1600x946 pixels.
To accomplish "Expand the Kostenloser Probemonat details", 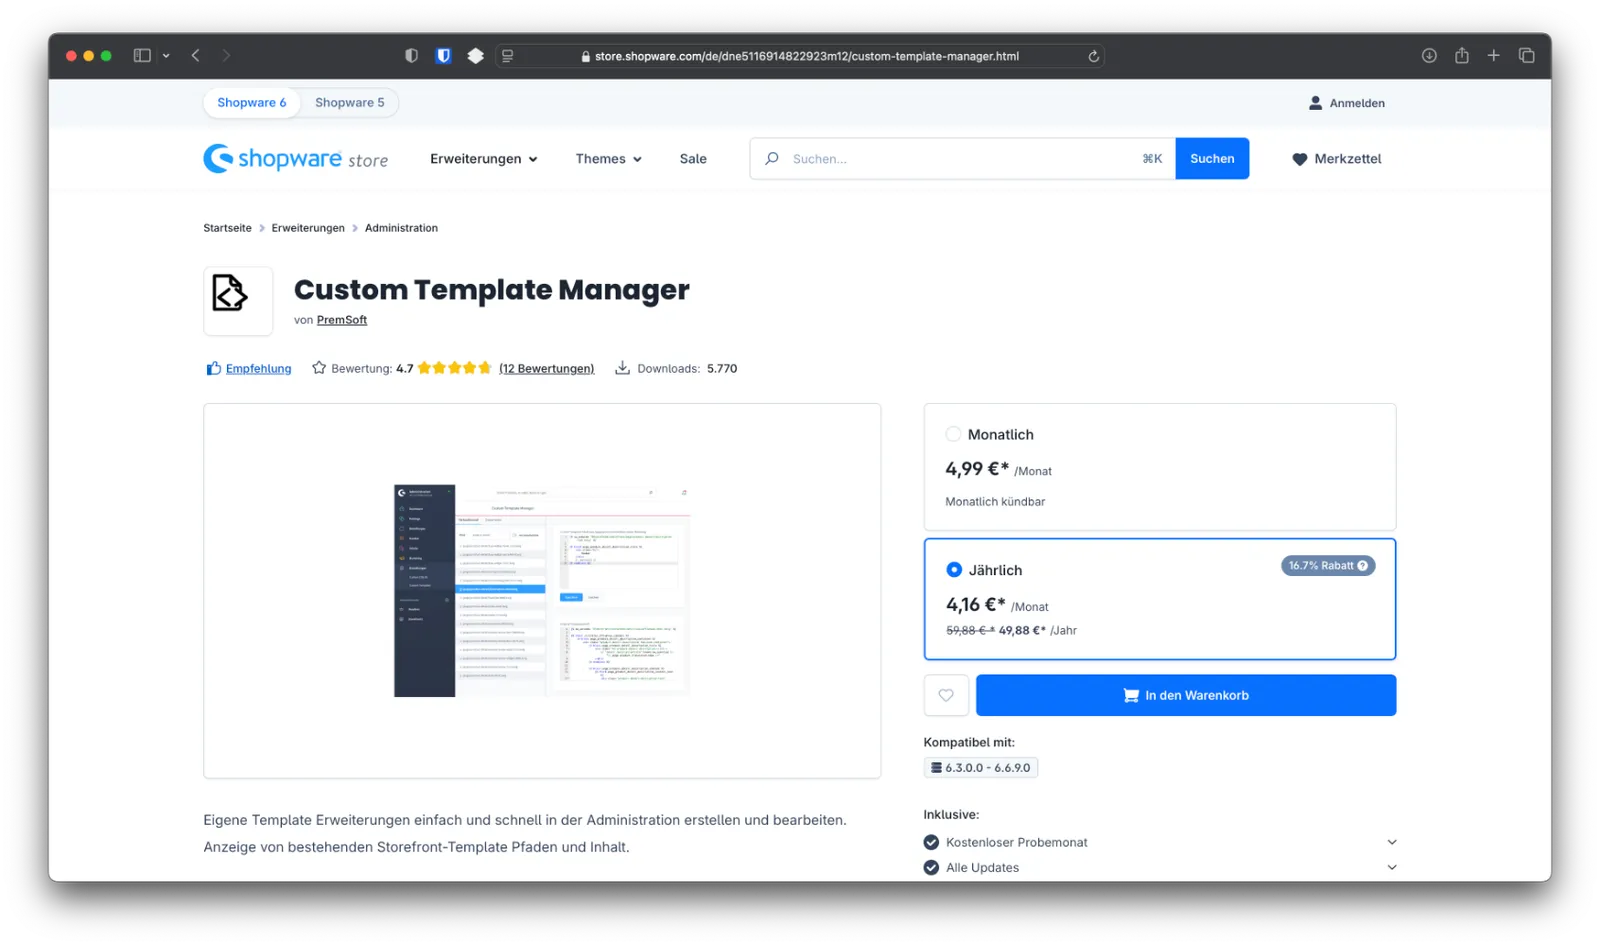I will click(x=1392, y=841).
